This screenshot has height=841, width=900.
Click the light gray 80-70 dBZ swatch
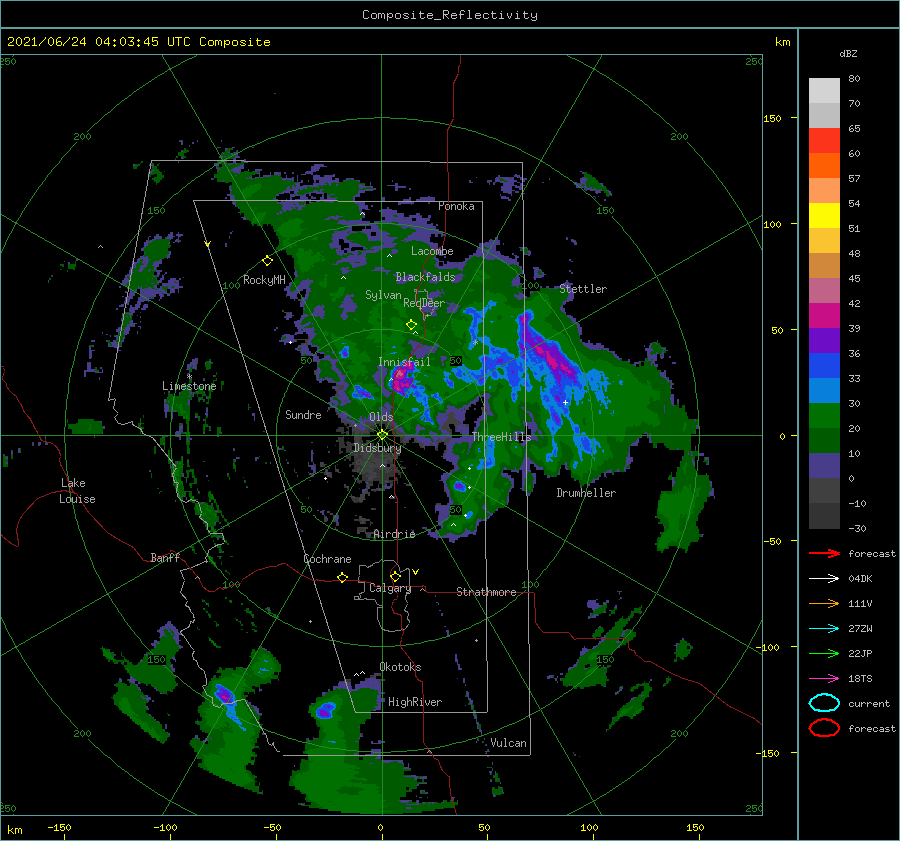[x=824, y=90]
